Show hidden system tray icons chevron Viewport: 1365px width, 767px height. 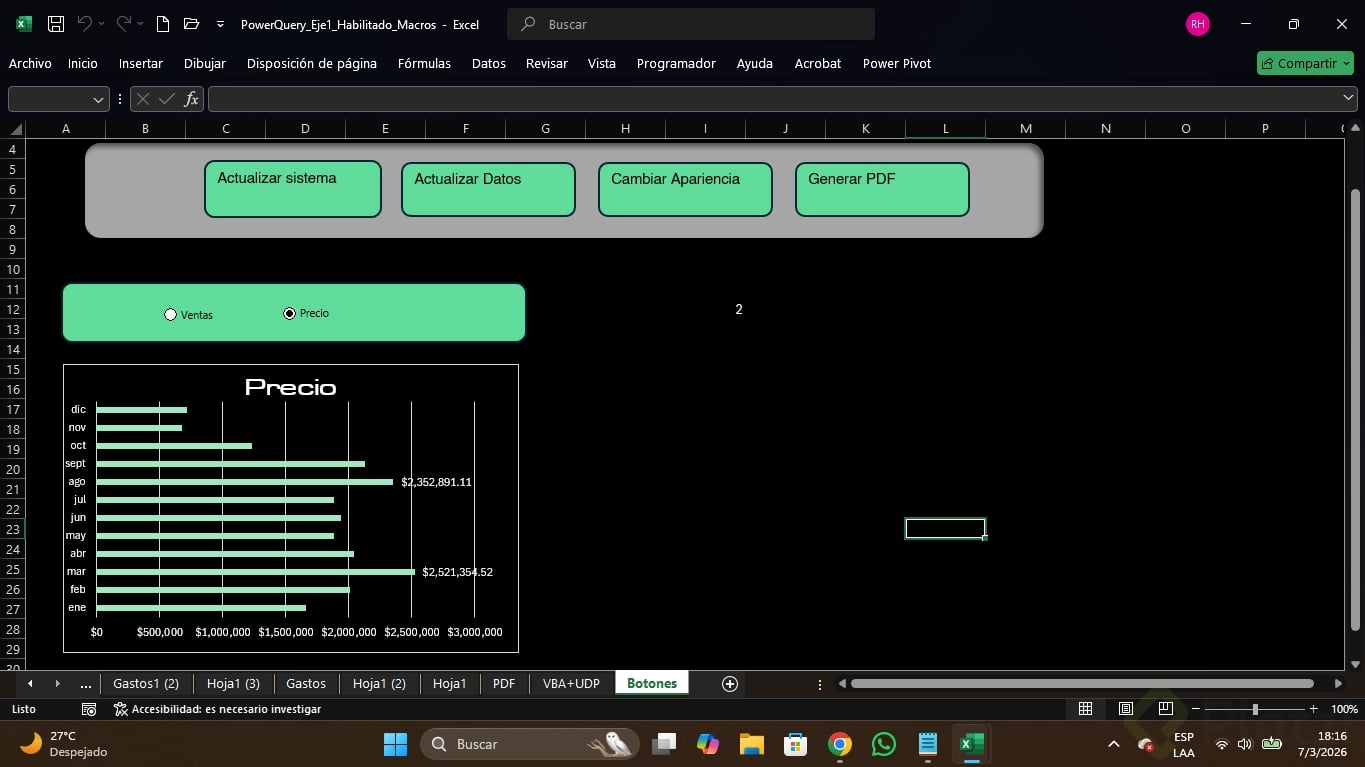pos(1114,744)
